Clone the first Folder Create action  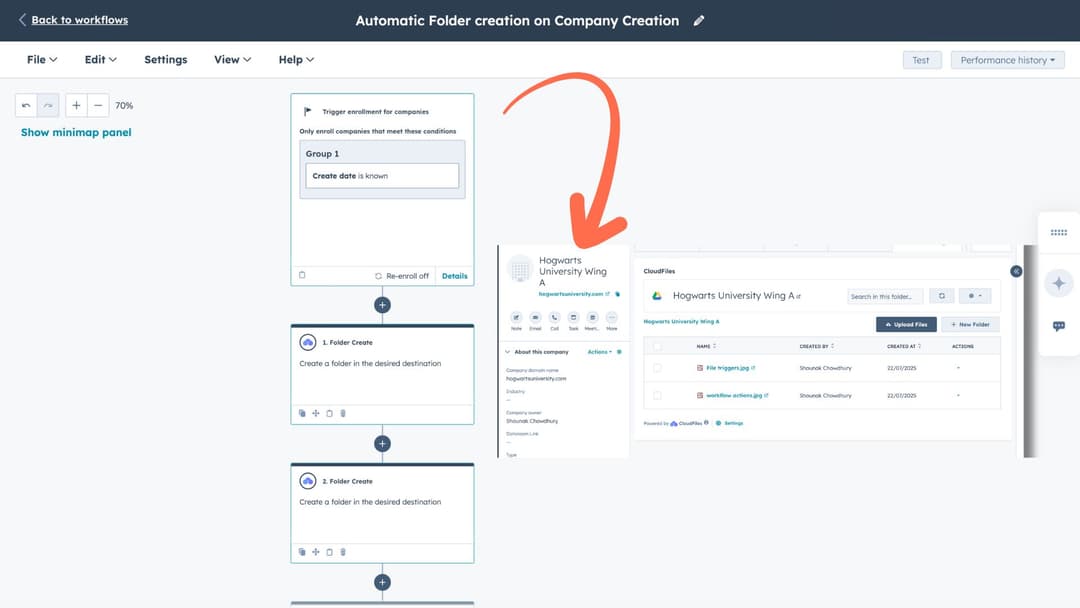coord(301,412)
